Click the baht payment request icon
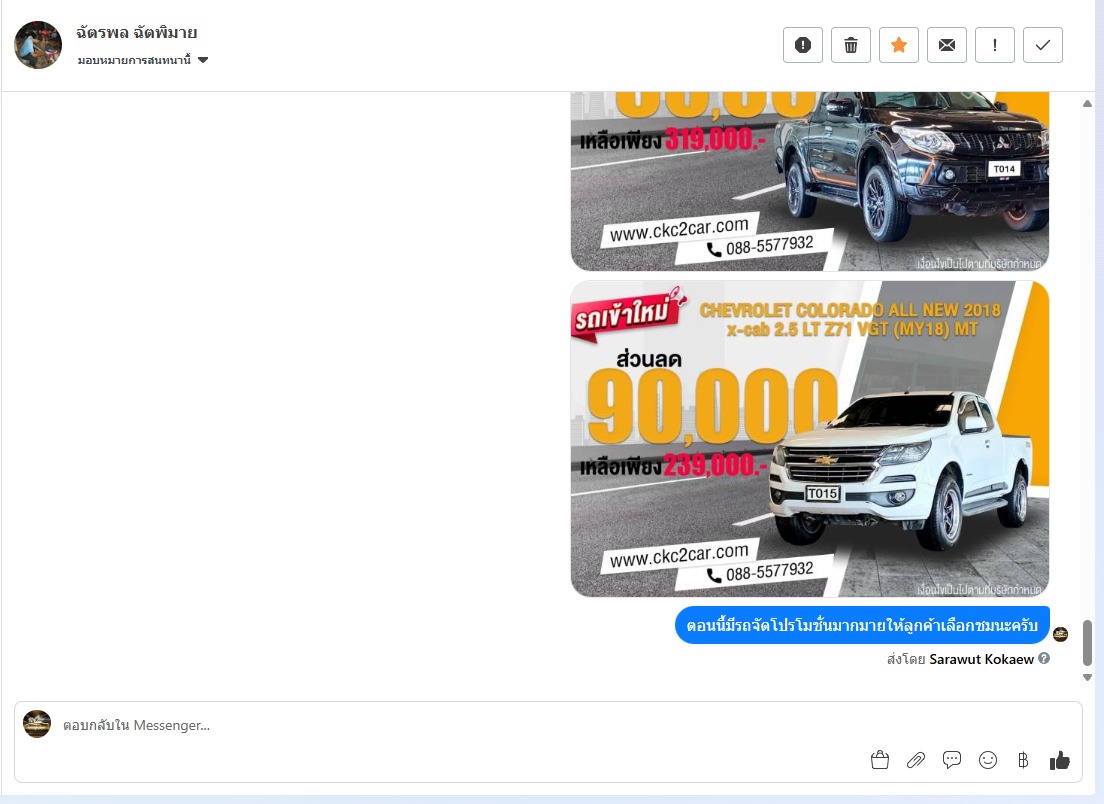Image resolution: width=1104 pixels, height=804 pixels. pos(1023,760)
